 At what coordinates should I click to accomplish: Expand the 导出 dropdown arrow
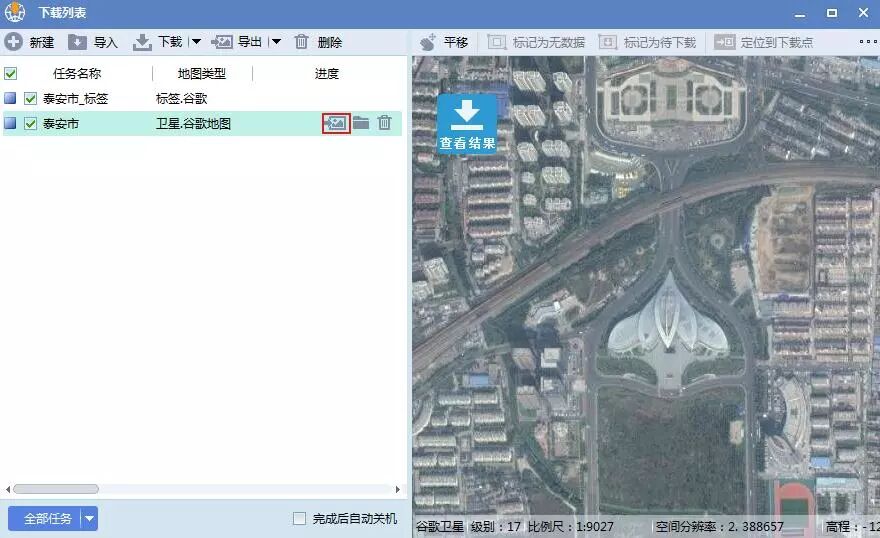[x=276, y=42]
